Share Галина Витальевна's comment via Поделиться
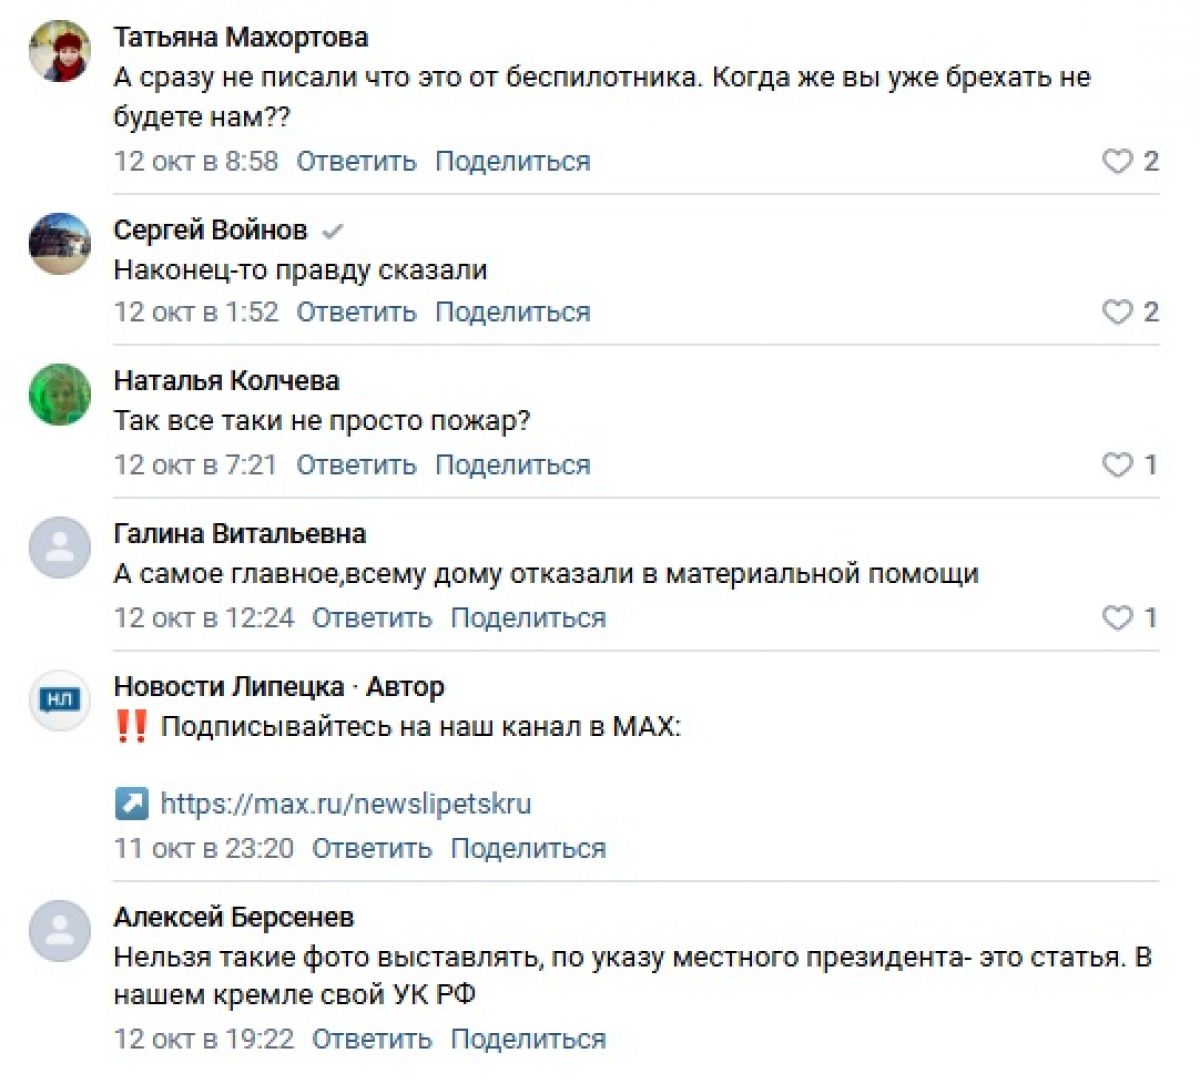Image resolution: width=1200 pixels, height=1084 pixels. point(528,618)
